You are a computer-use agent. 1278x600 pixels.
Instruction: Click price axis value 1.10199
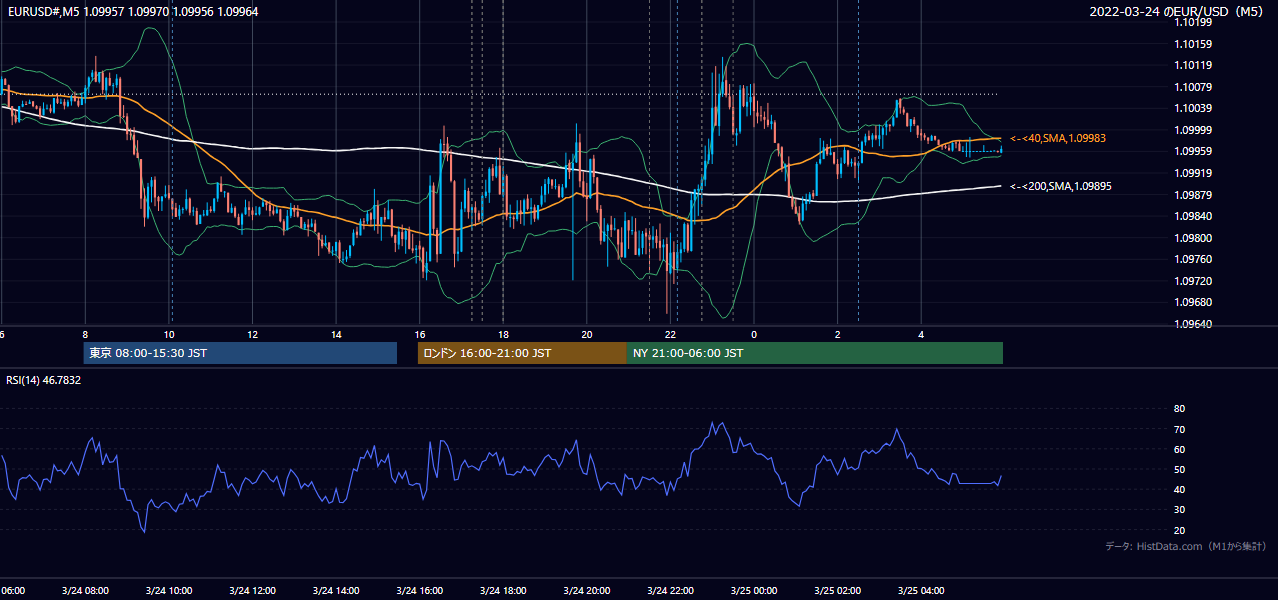click(x=1193, y=22)
